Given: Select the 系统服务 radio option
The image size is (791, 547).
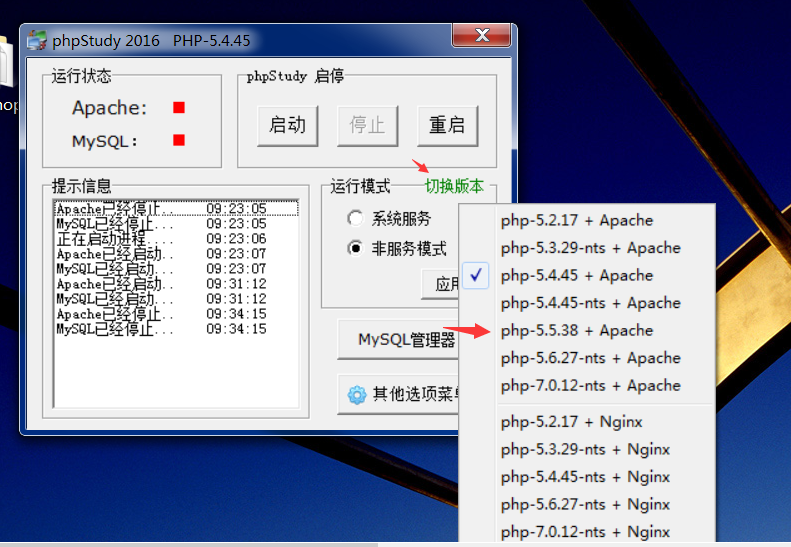Looking at the screenshot, I should tap(355, 218).
